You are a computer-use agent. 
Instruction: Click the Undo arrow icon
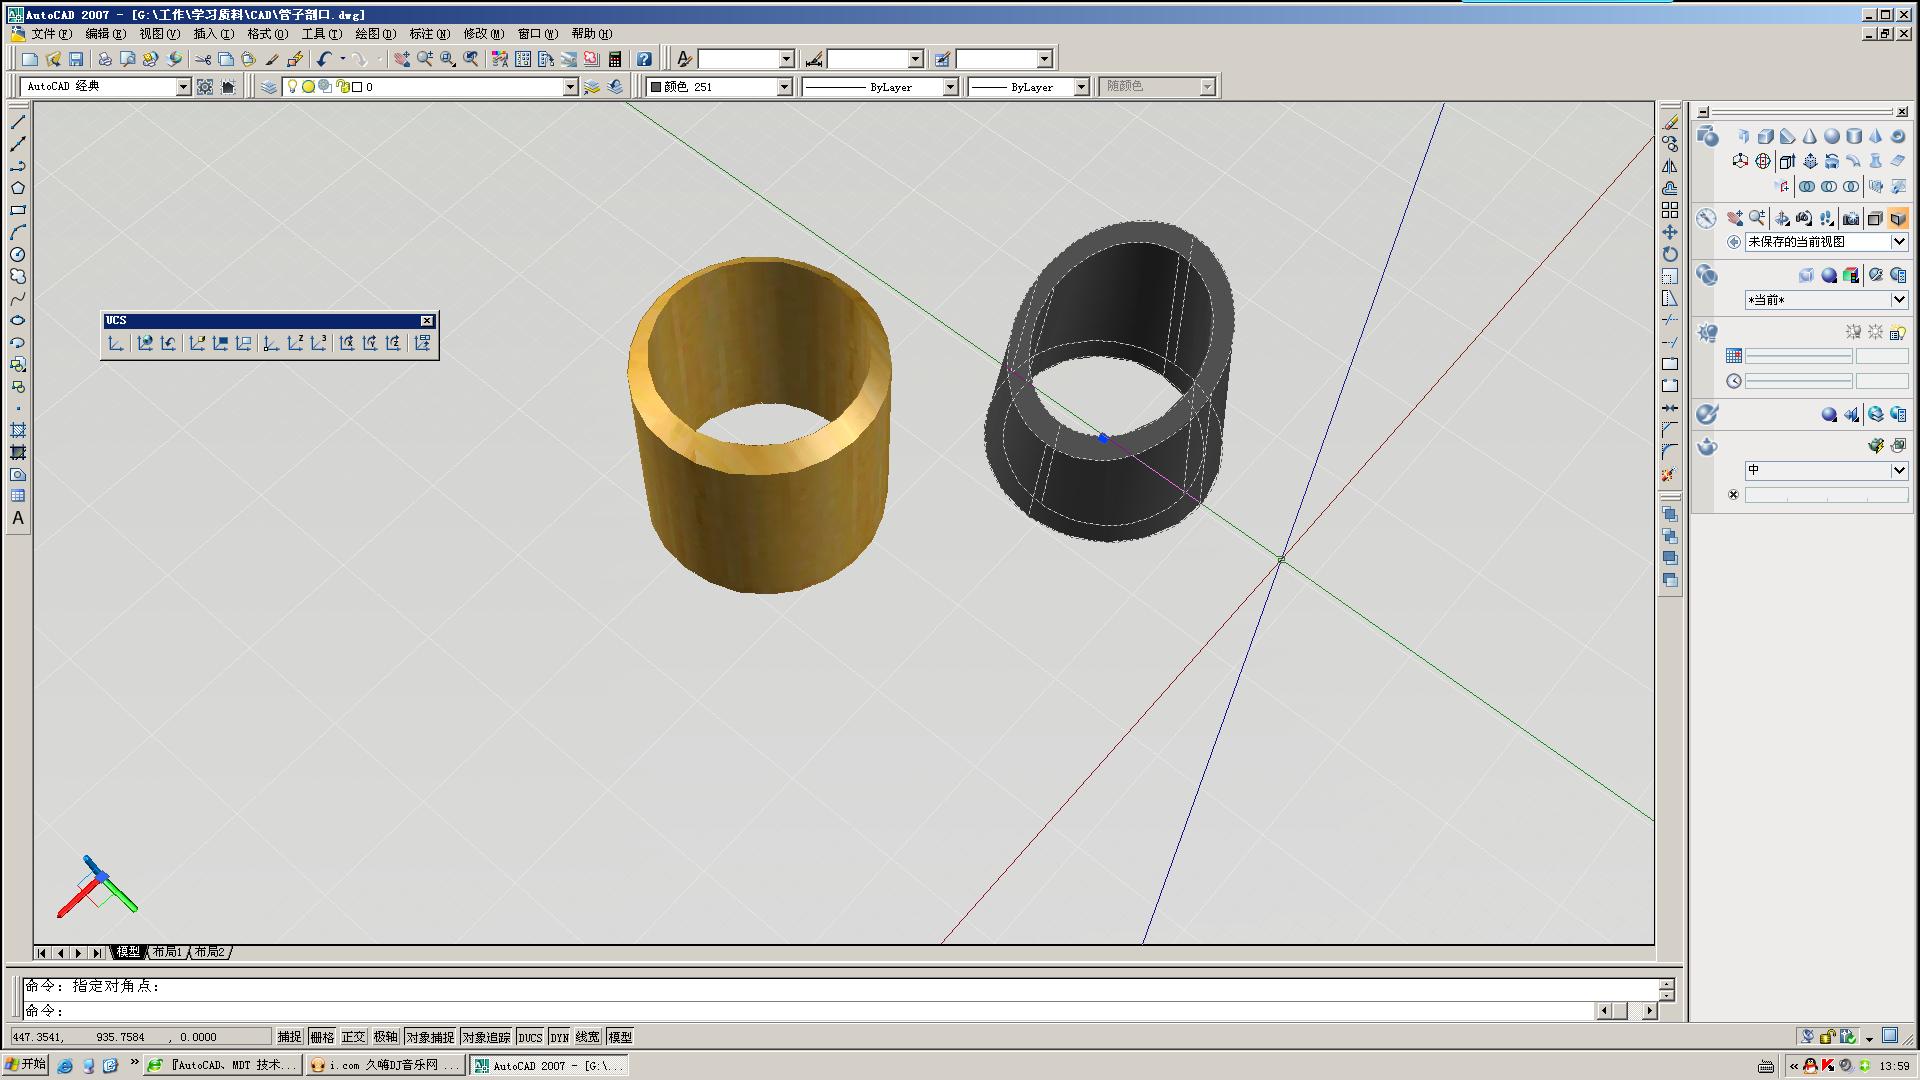coord(323,60)
